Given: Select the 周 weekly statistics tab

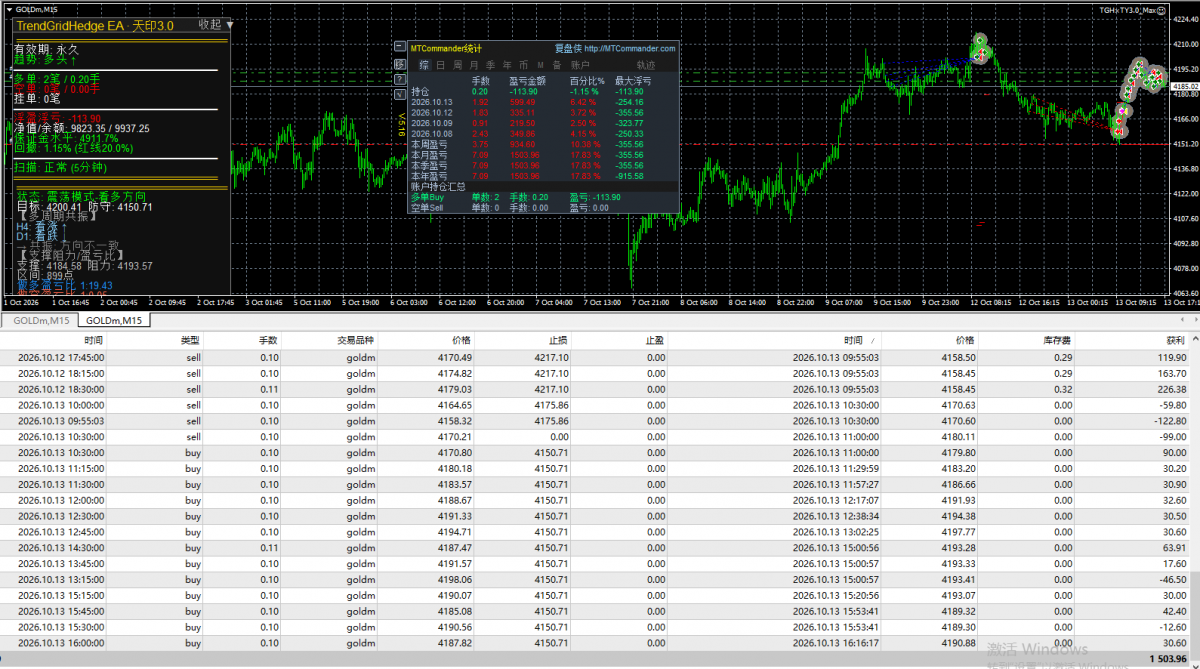Looking at the screenshot, I should pyautogui.click(x=457, y=64).
